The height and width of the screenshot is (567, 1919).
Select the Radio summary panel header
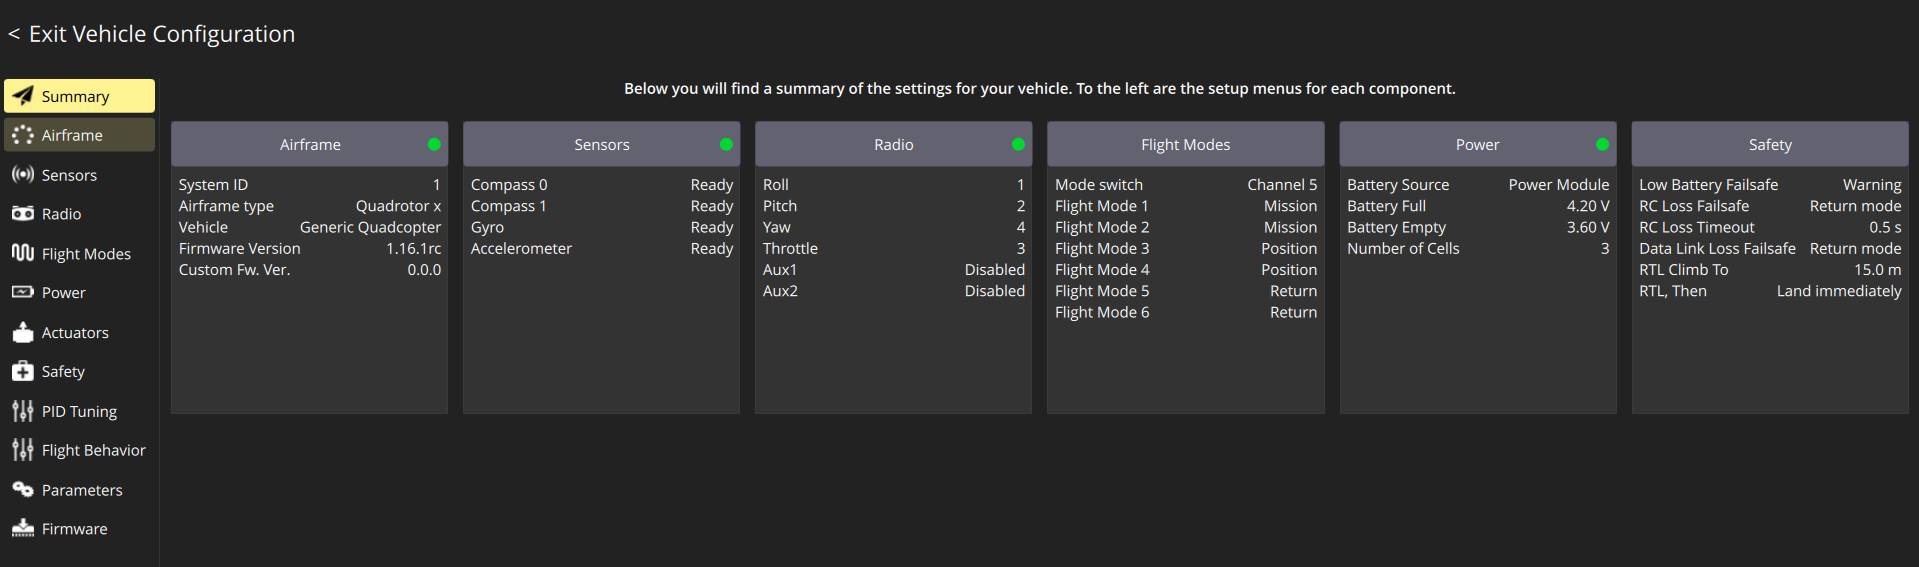(893, 145)
